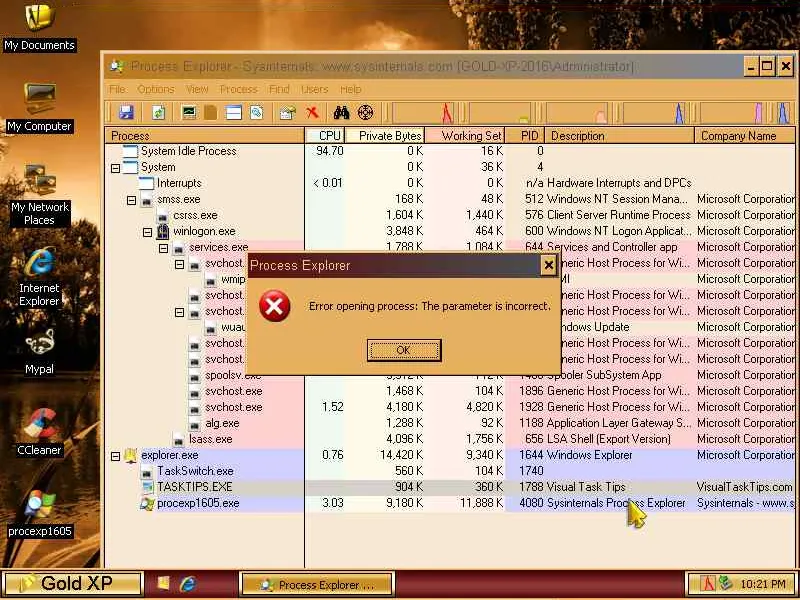Click the blue I/O mini graph in toolbar

click(x=654, y=113)
